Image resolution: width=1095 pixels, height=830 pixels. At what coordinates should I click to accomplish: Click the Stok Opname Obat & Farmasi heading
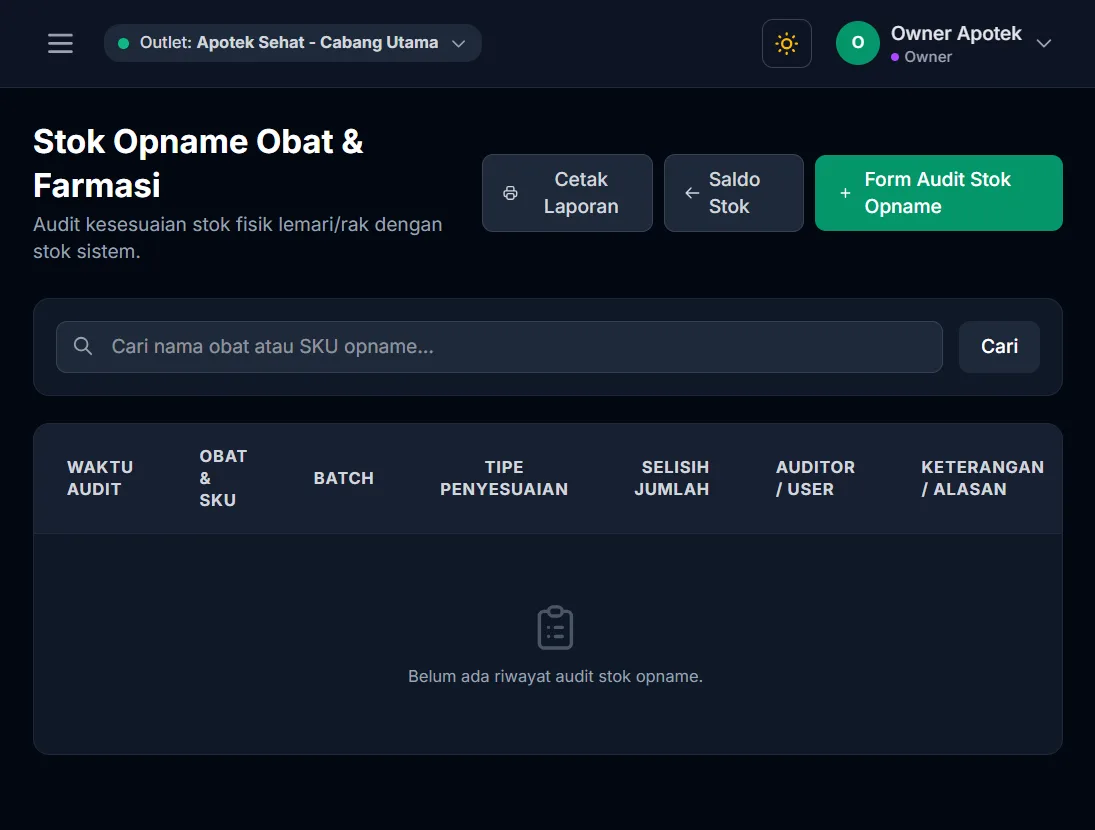(198, 163)
